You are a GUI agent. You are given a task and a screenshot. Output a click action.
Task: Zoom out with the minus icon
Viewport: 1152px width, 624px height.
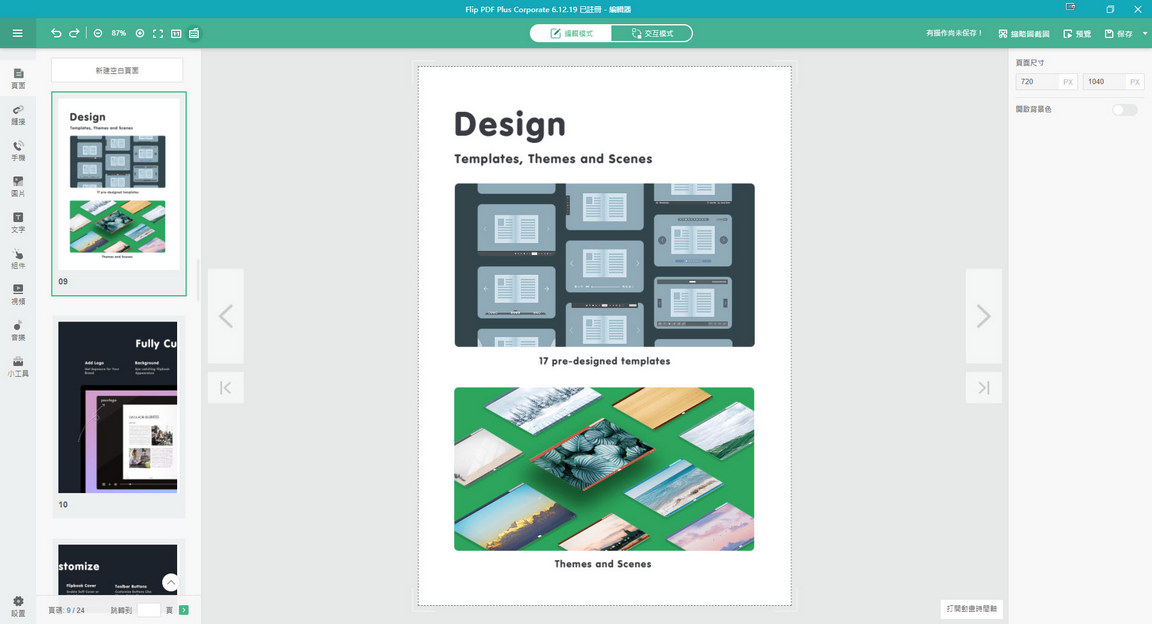tap(98, 33)
